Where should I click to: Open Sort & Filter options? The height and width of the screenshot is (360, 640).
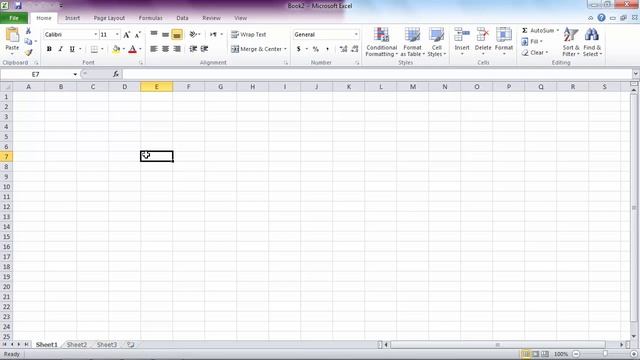pos(571,42)
